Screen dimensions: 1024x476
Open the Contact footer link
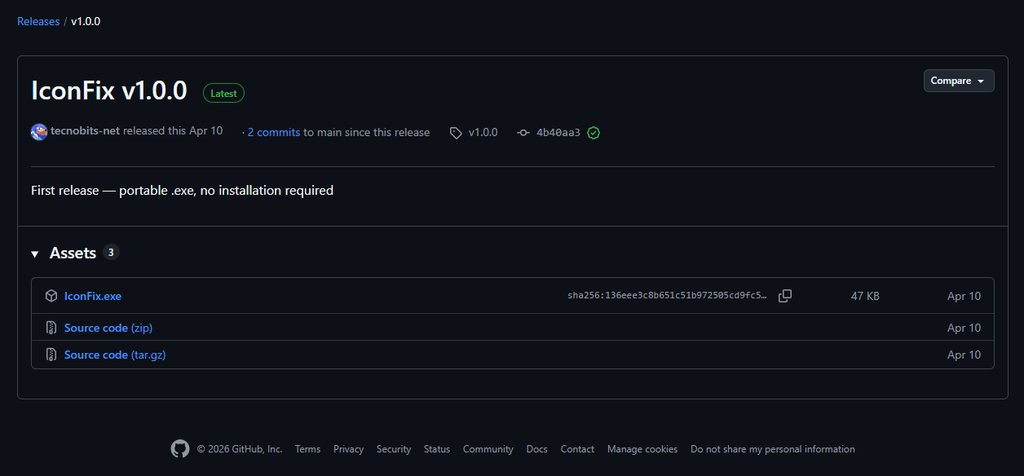(577, 449)
